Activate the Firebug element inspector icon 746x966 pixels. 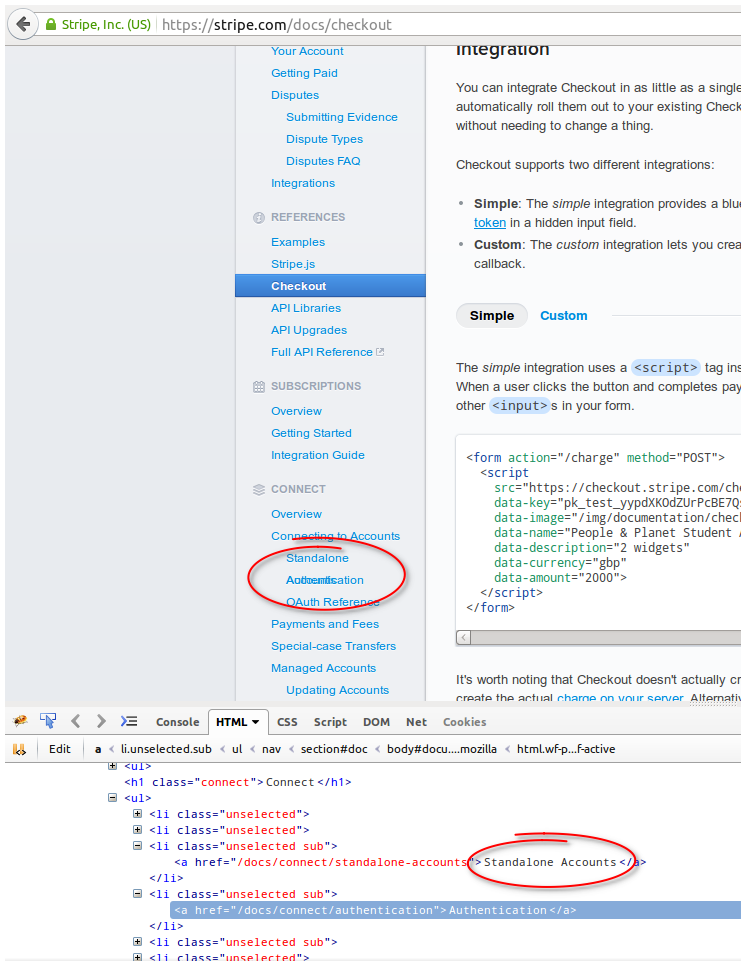pos(48,721)
